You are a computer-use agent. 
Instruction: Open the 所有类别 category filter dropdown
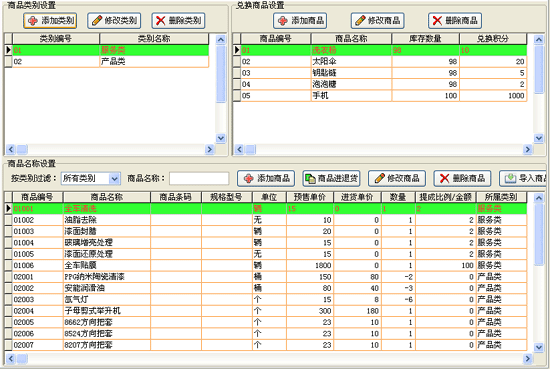point(91,179)
